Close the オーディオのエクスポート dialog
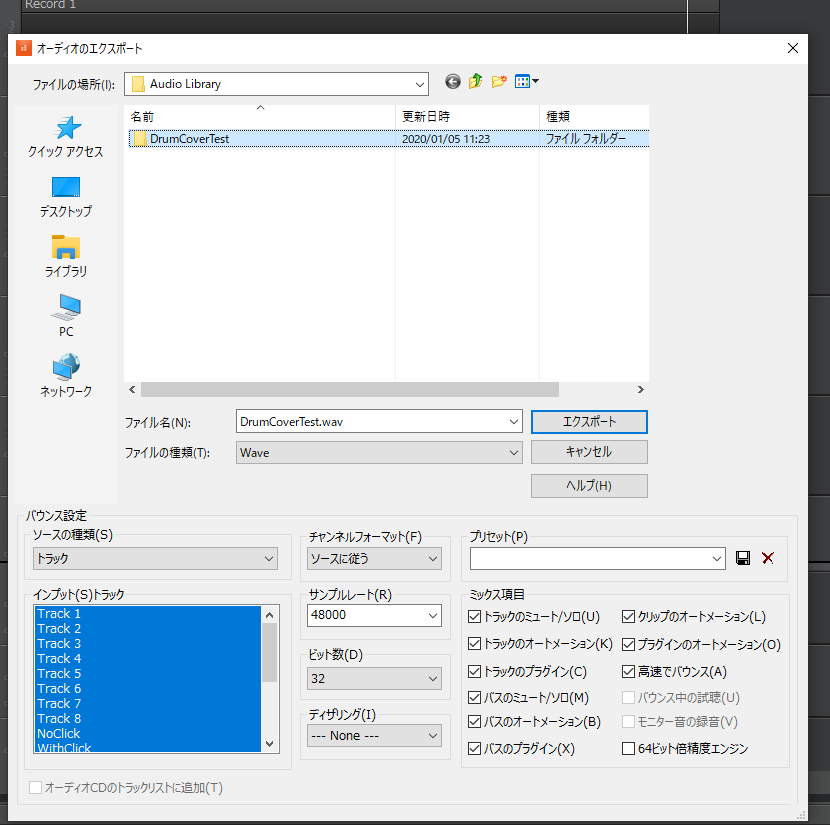 pyautogui.click(x=792, y=48)
